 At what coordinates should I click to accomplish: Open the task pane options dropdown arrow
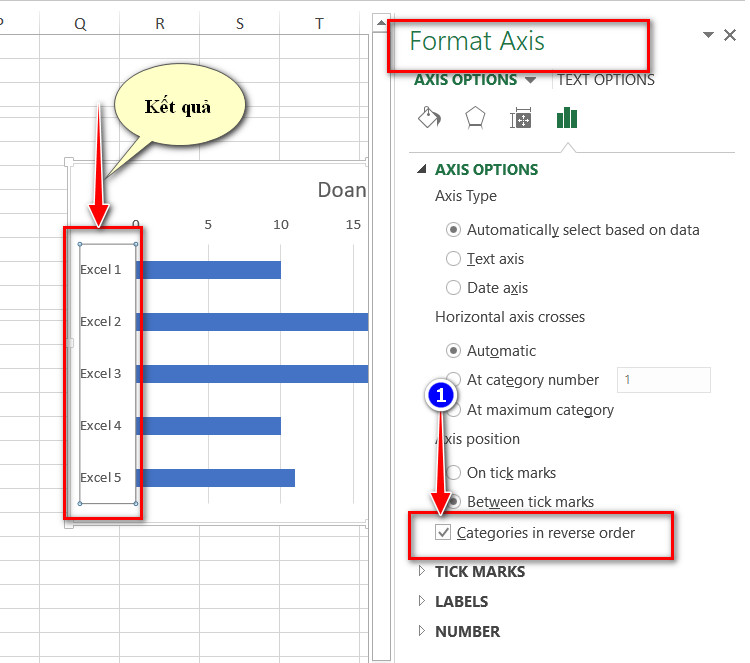[708, 34]
